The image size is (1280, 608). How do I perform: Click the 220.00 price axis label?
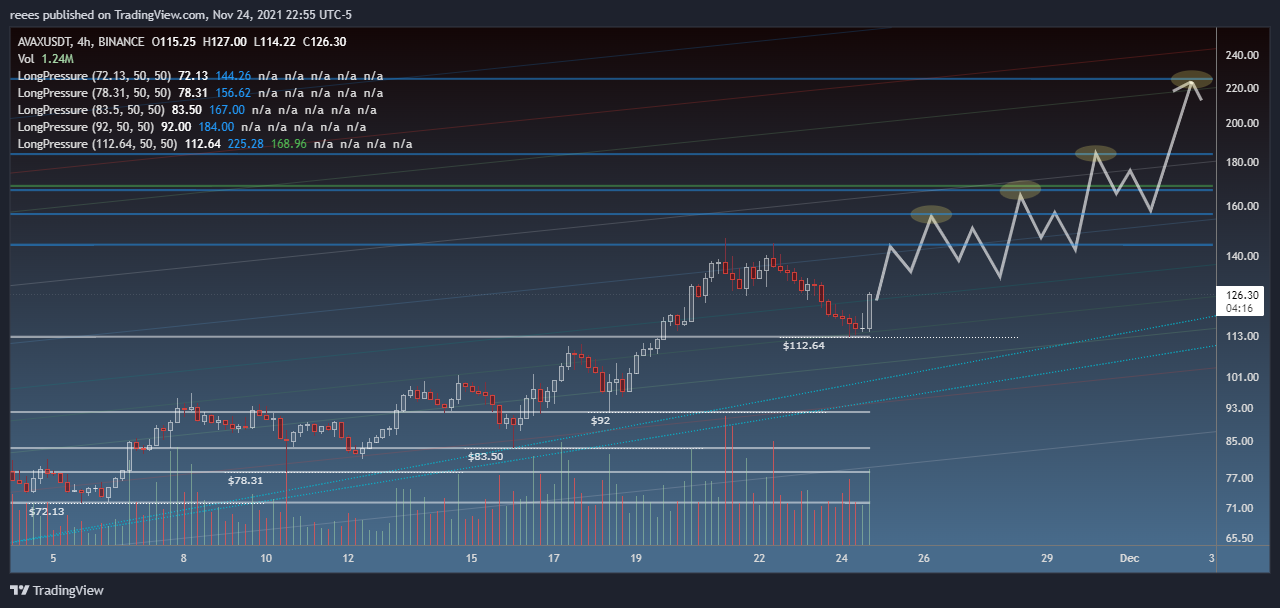click(x=1240, y=89)
